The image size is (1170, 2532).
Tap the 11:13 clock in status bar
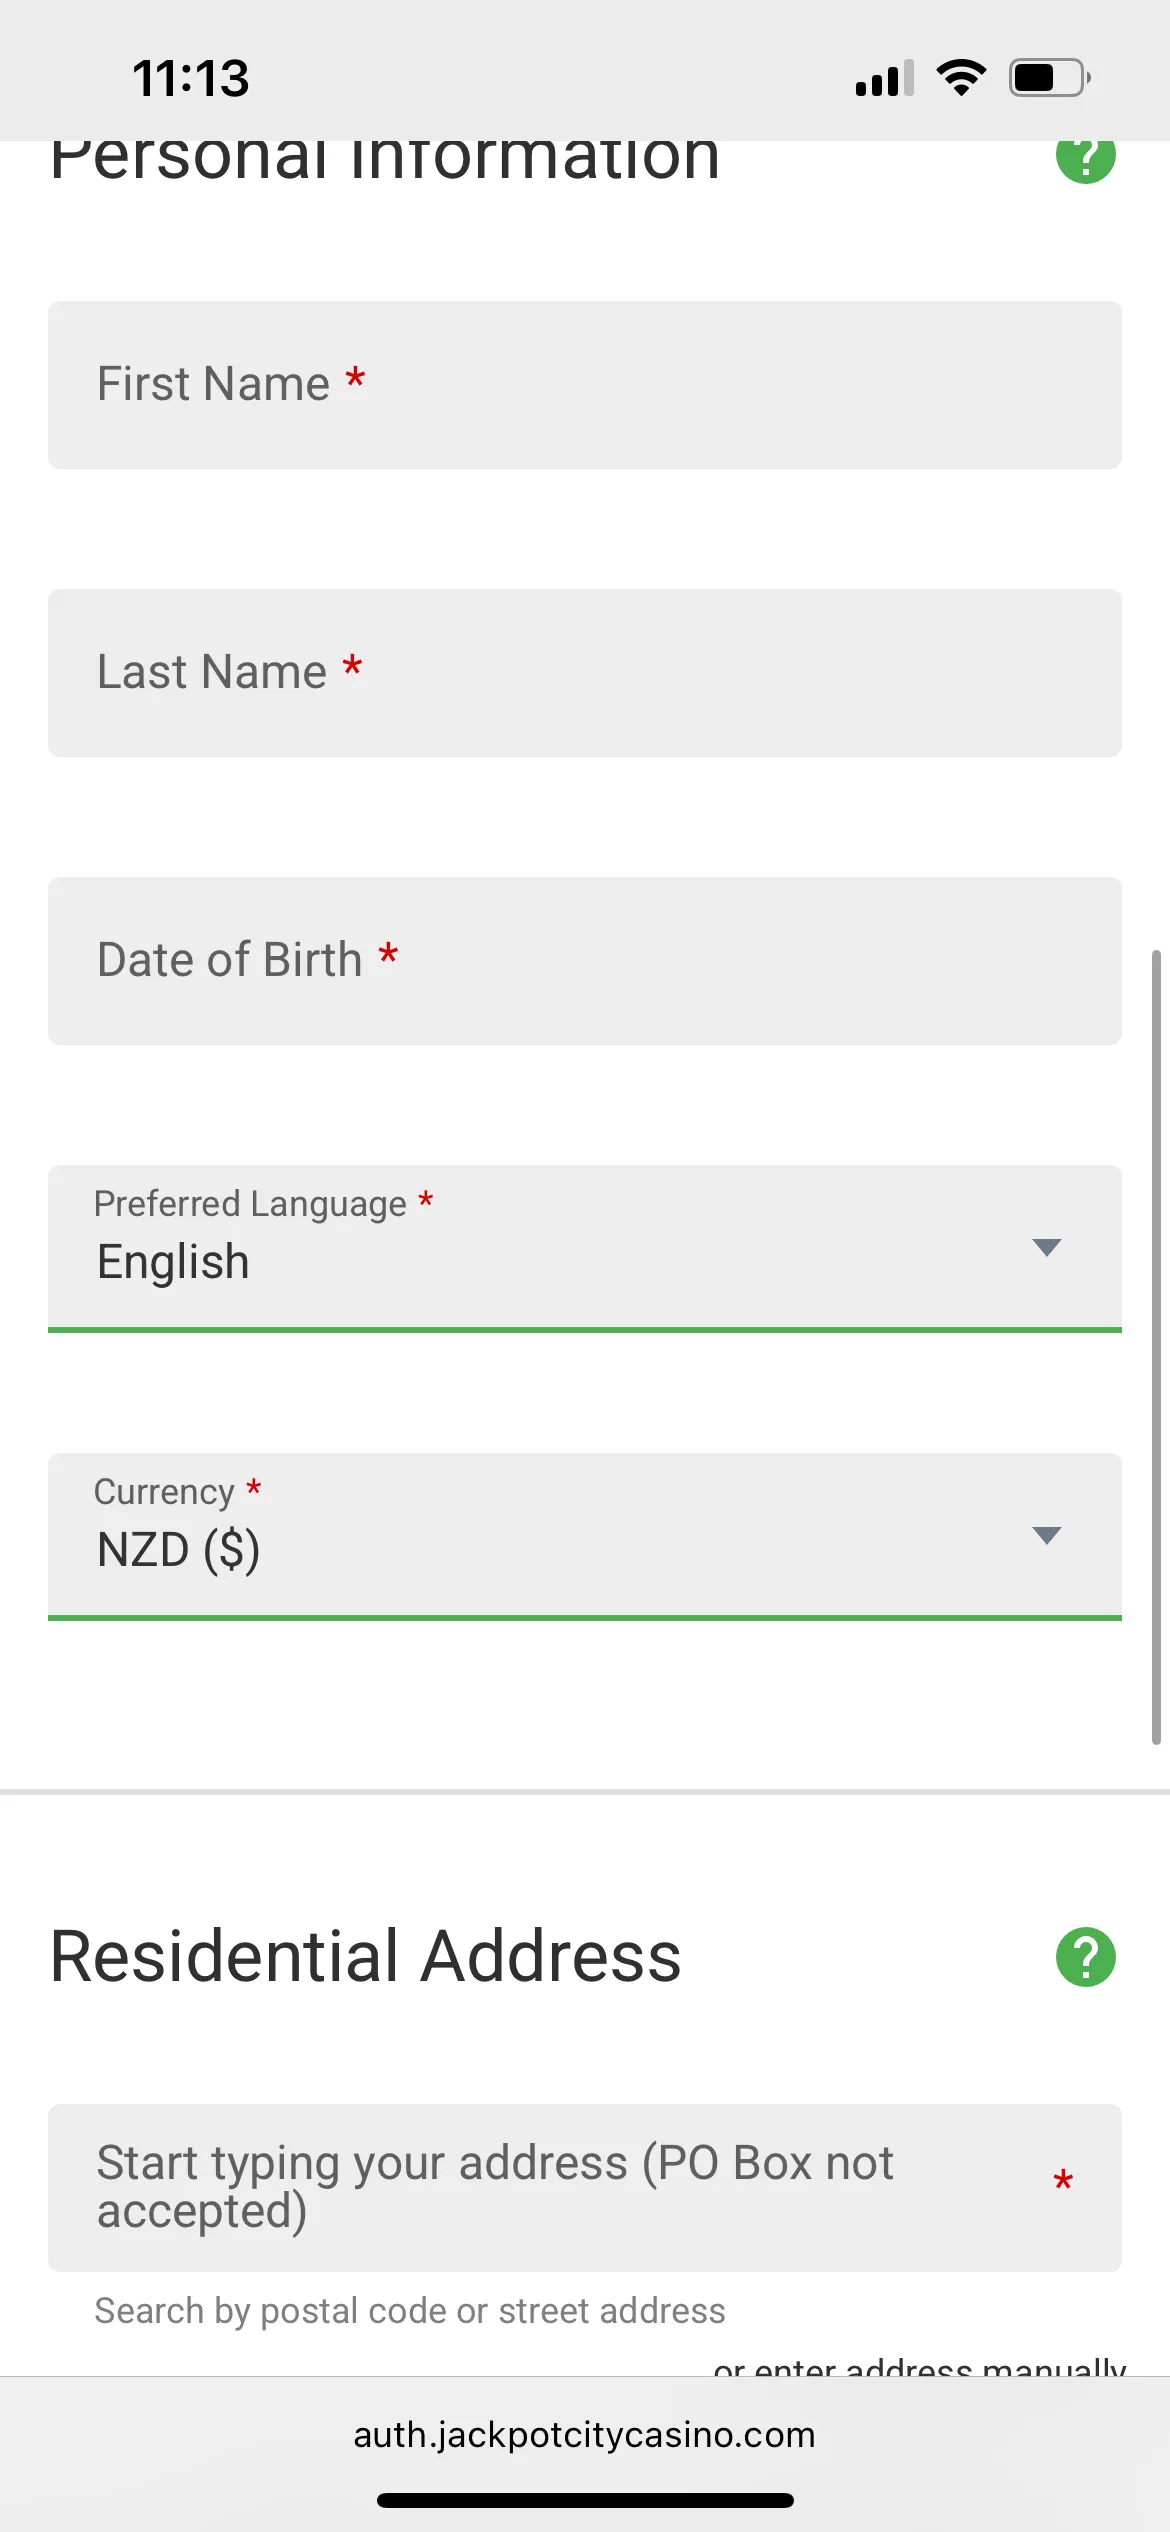[190, 78]
